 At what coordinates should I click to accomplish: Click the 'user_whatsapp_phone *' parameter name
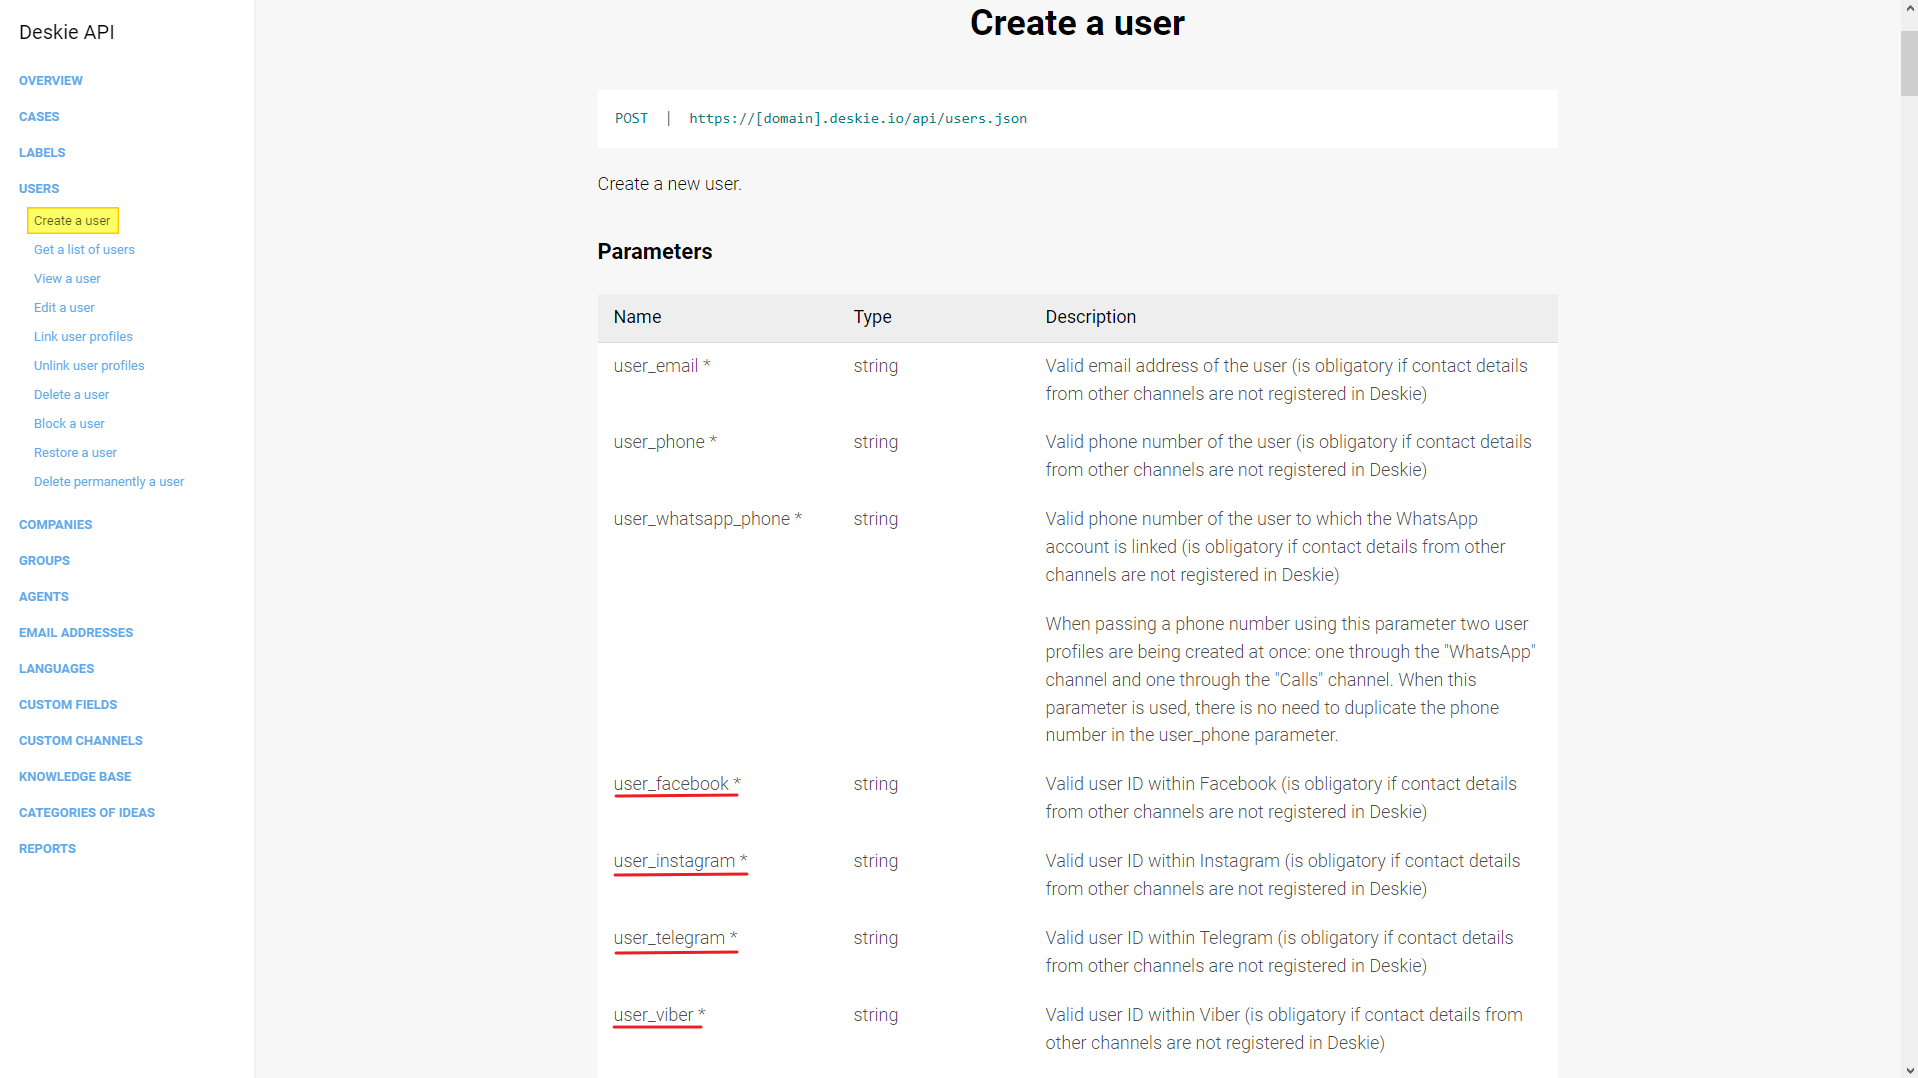(708, 519)
